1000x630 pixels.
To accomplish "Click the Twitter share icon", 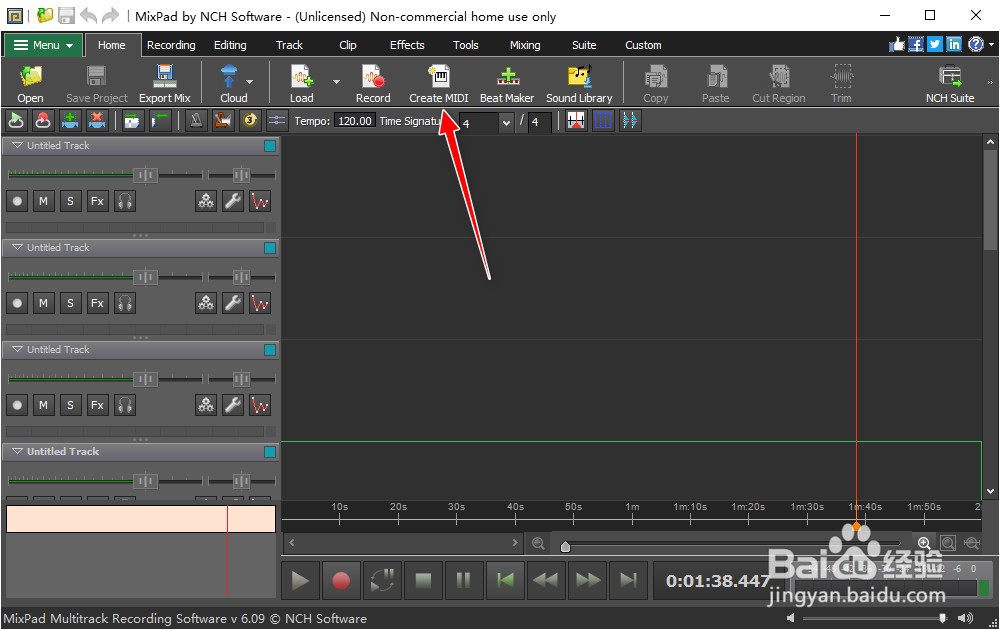I will (x=935, y=44).
